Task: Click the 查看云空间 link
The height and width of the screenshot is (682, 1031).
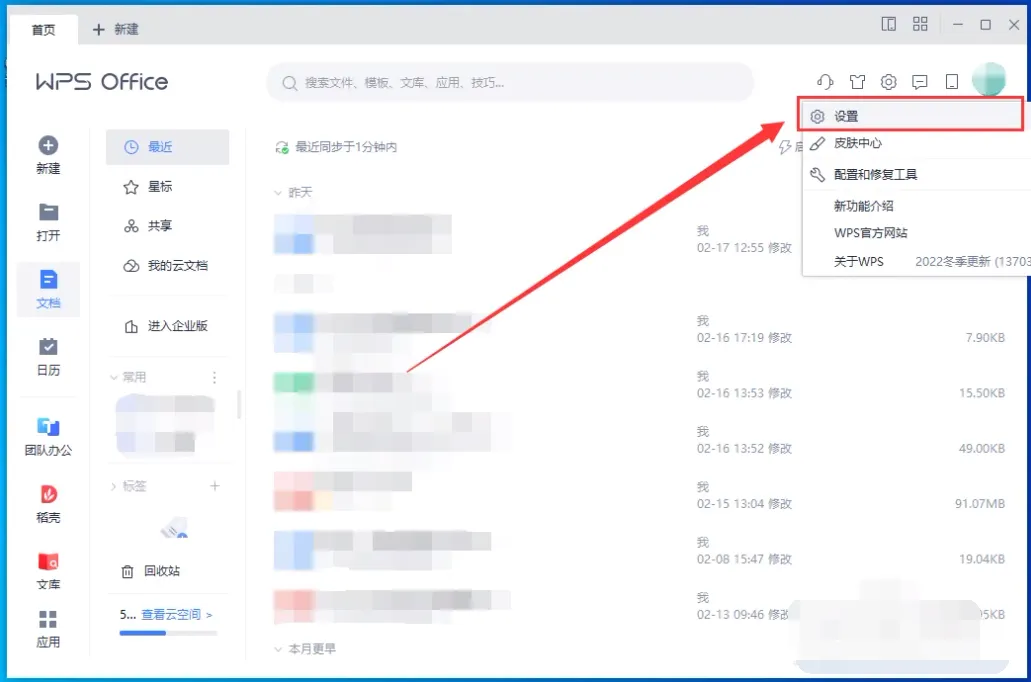Action: coord(177,615)
